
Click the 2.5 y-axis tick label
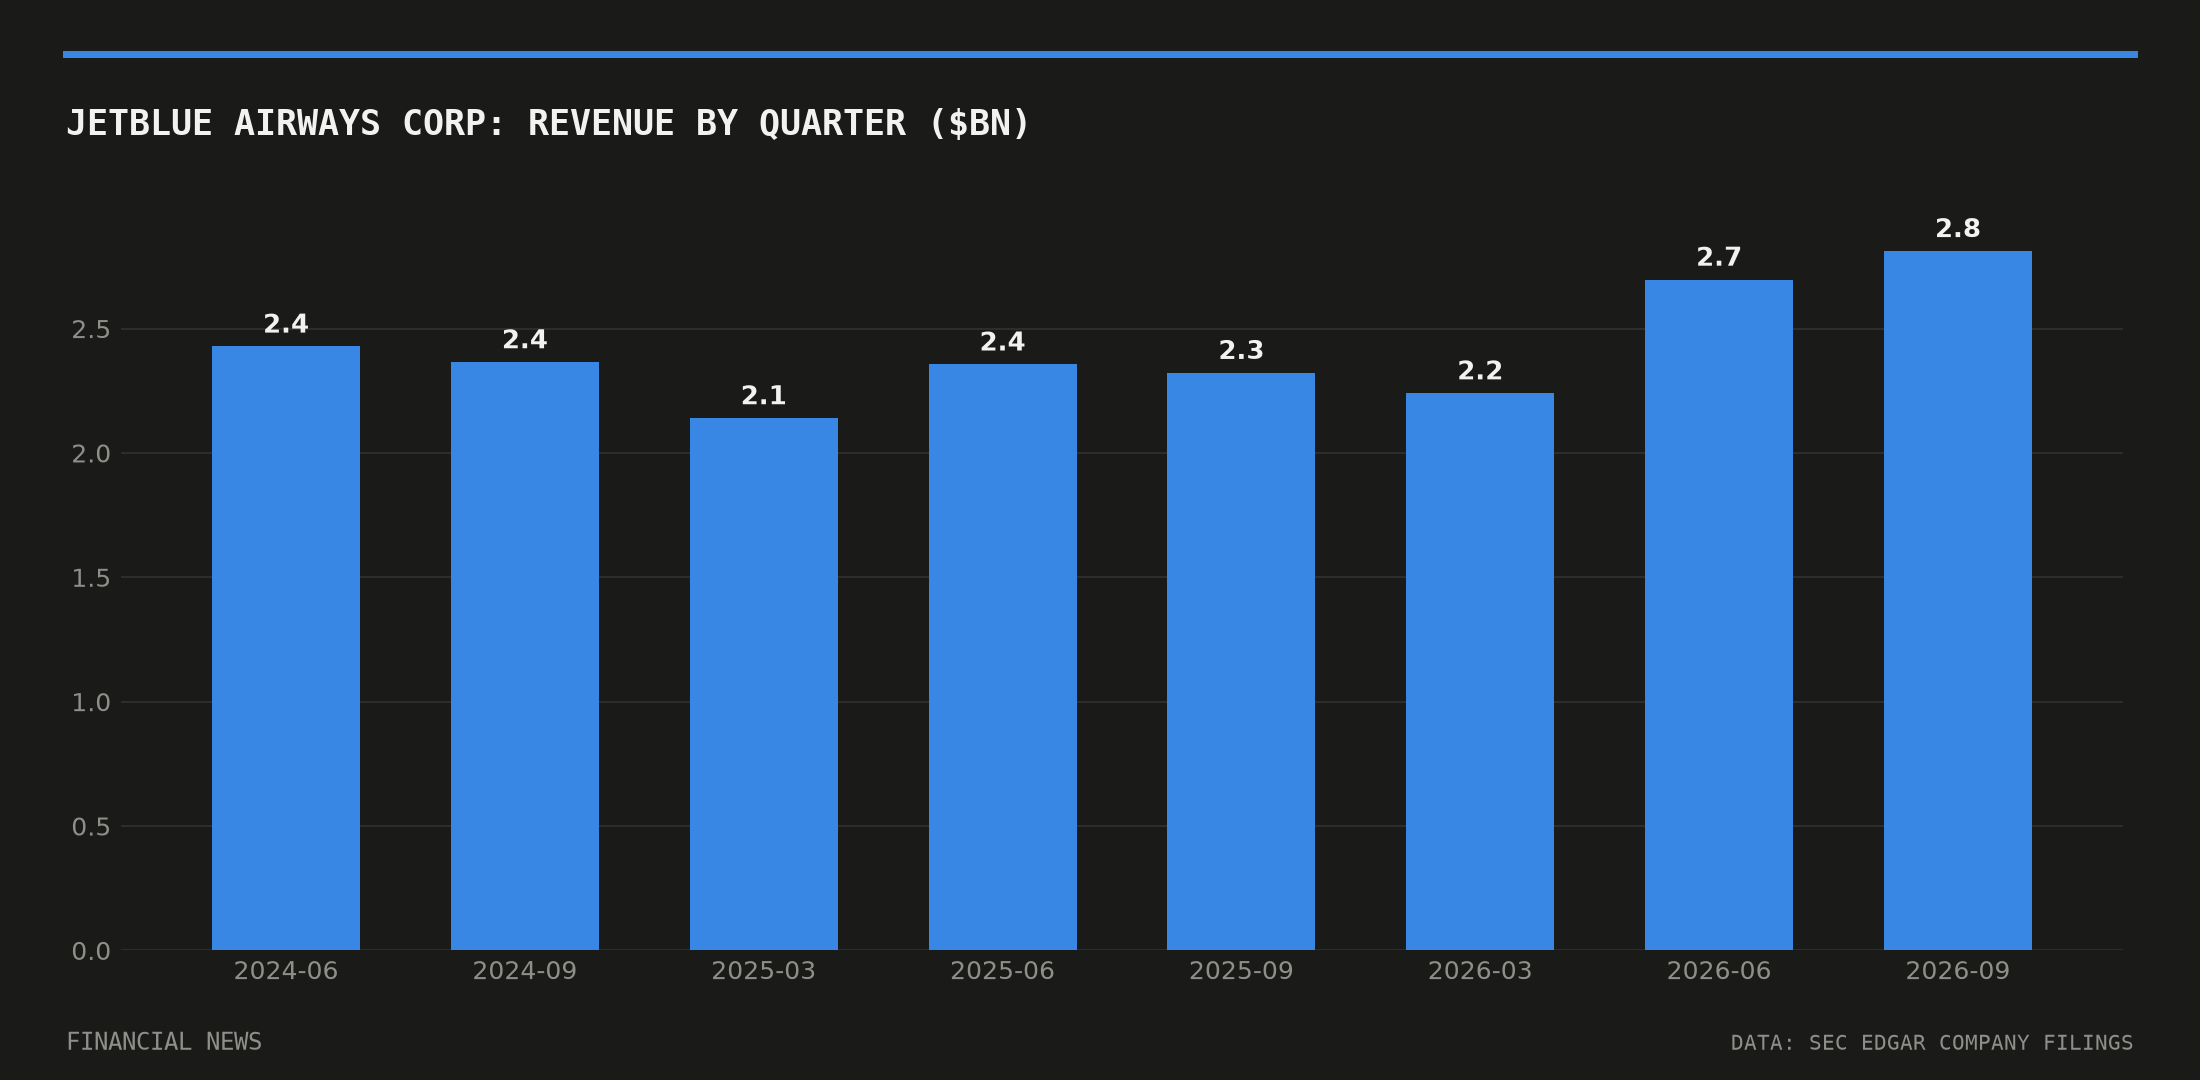click(91, 330)
